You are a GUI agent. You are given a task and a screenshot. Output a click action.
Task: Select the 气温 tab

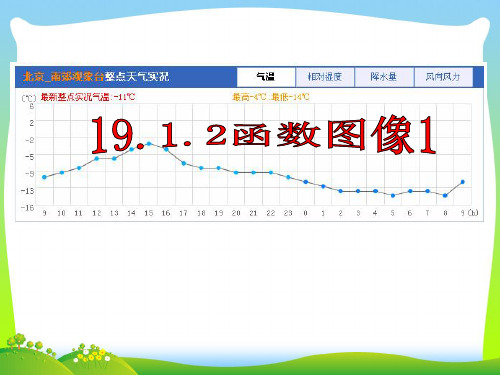tap(266, 77)
